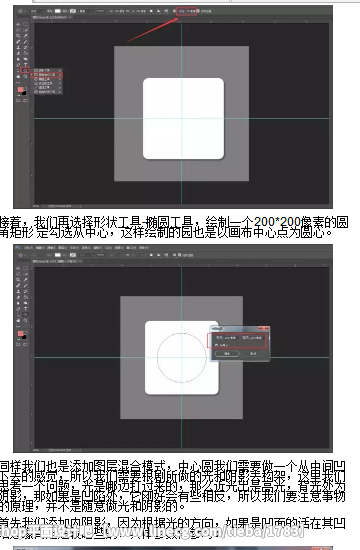Choose Ellipse Tool in shape flyout menu

point(47,79)
